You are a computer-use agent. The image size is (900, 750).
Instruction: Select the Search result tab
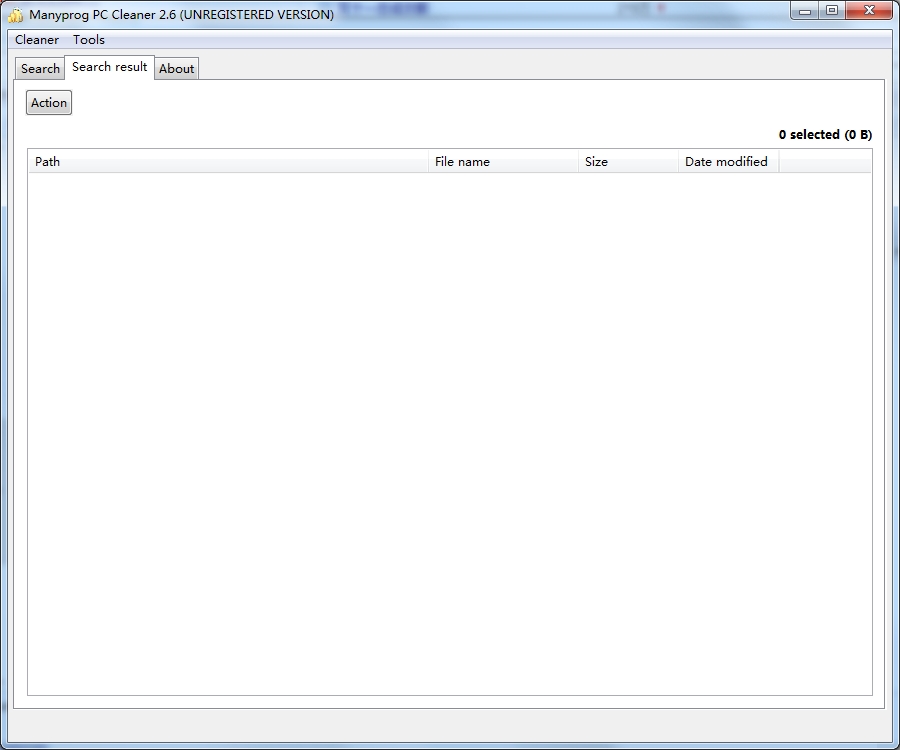[x=110, y=67]
